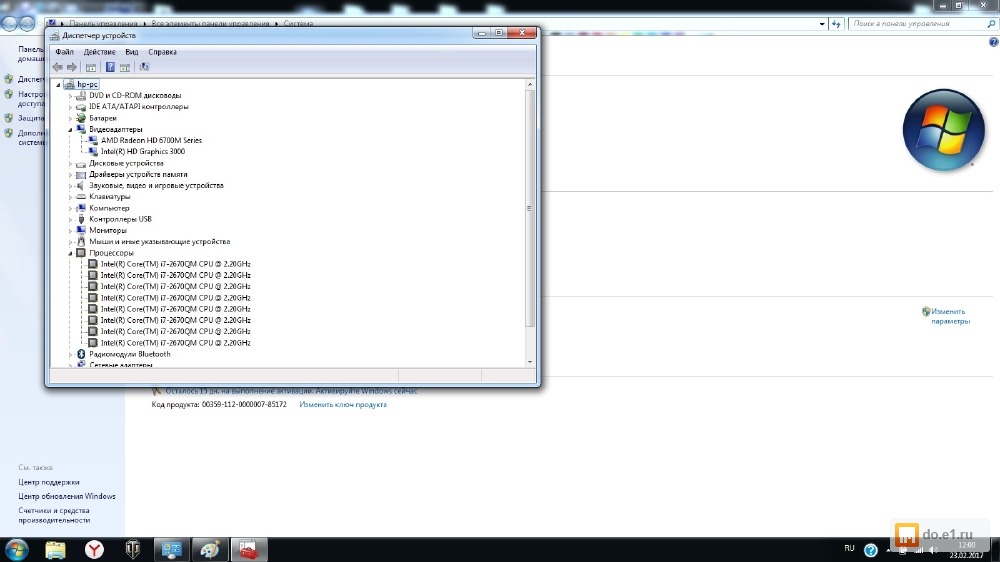Expand IDE ATA/ATAPI контроллеры
The image size is (1000, 562).
[70, 107]
